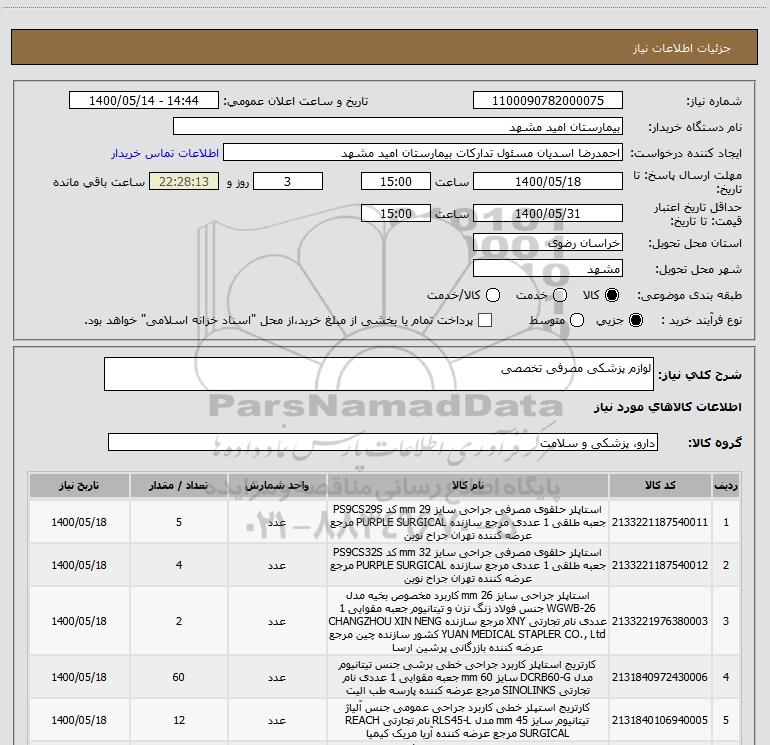The height and width of the screenshot is (745, 770).
Task: Click the DCRB60-G cartridge item description
Action: [468, 677]
